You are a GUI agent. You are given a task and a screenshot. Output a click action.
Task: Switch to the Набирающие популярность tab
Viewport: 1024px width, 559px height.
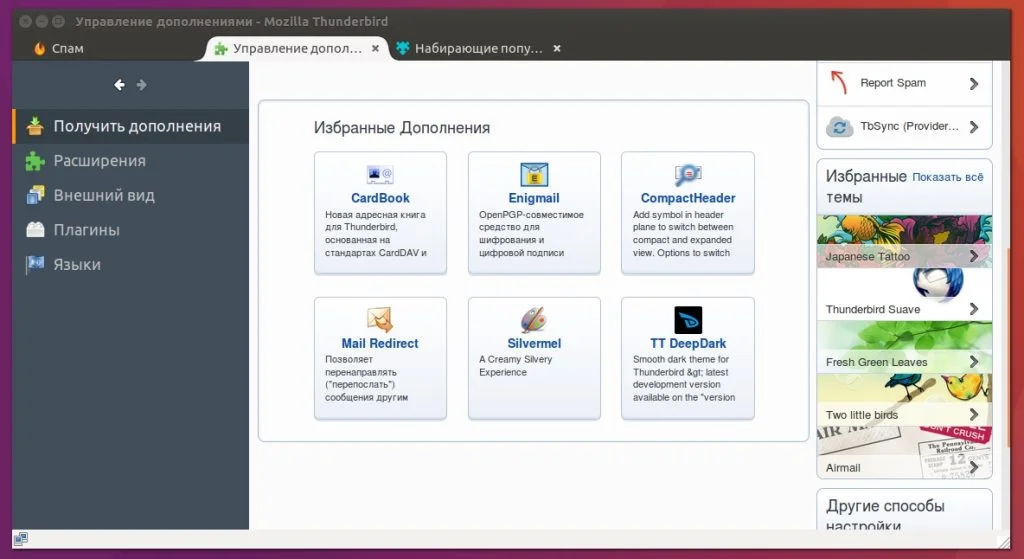(x=478, y=48)
